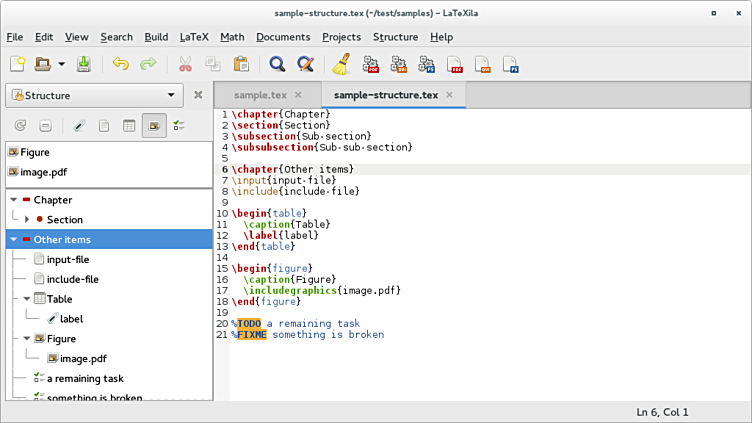752x423 pixels.
Task: Switch to the sample.tex tab
Action: coord(260,95)
